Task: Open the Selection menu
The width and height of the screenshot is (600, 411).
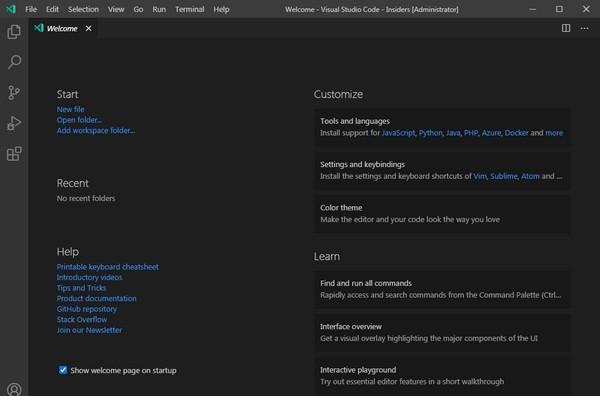Action: pos(83,9)
